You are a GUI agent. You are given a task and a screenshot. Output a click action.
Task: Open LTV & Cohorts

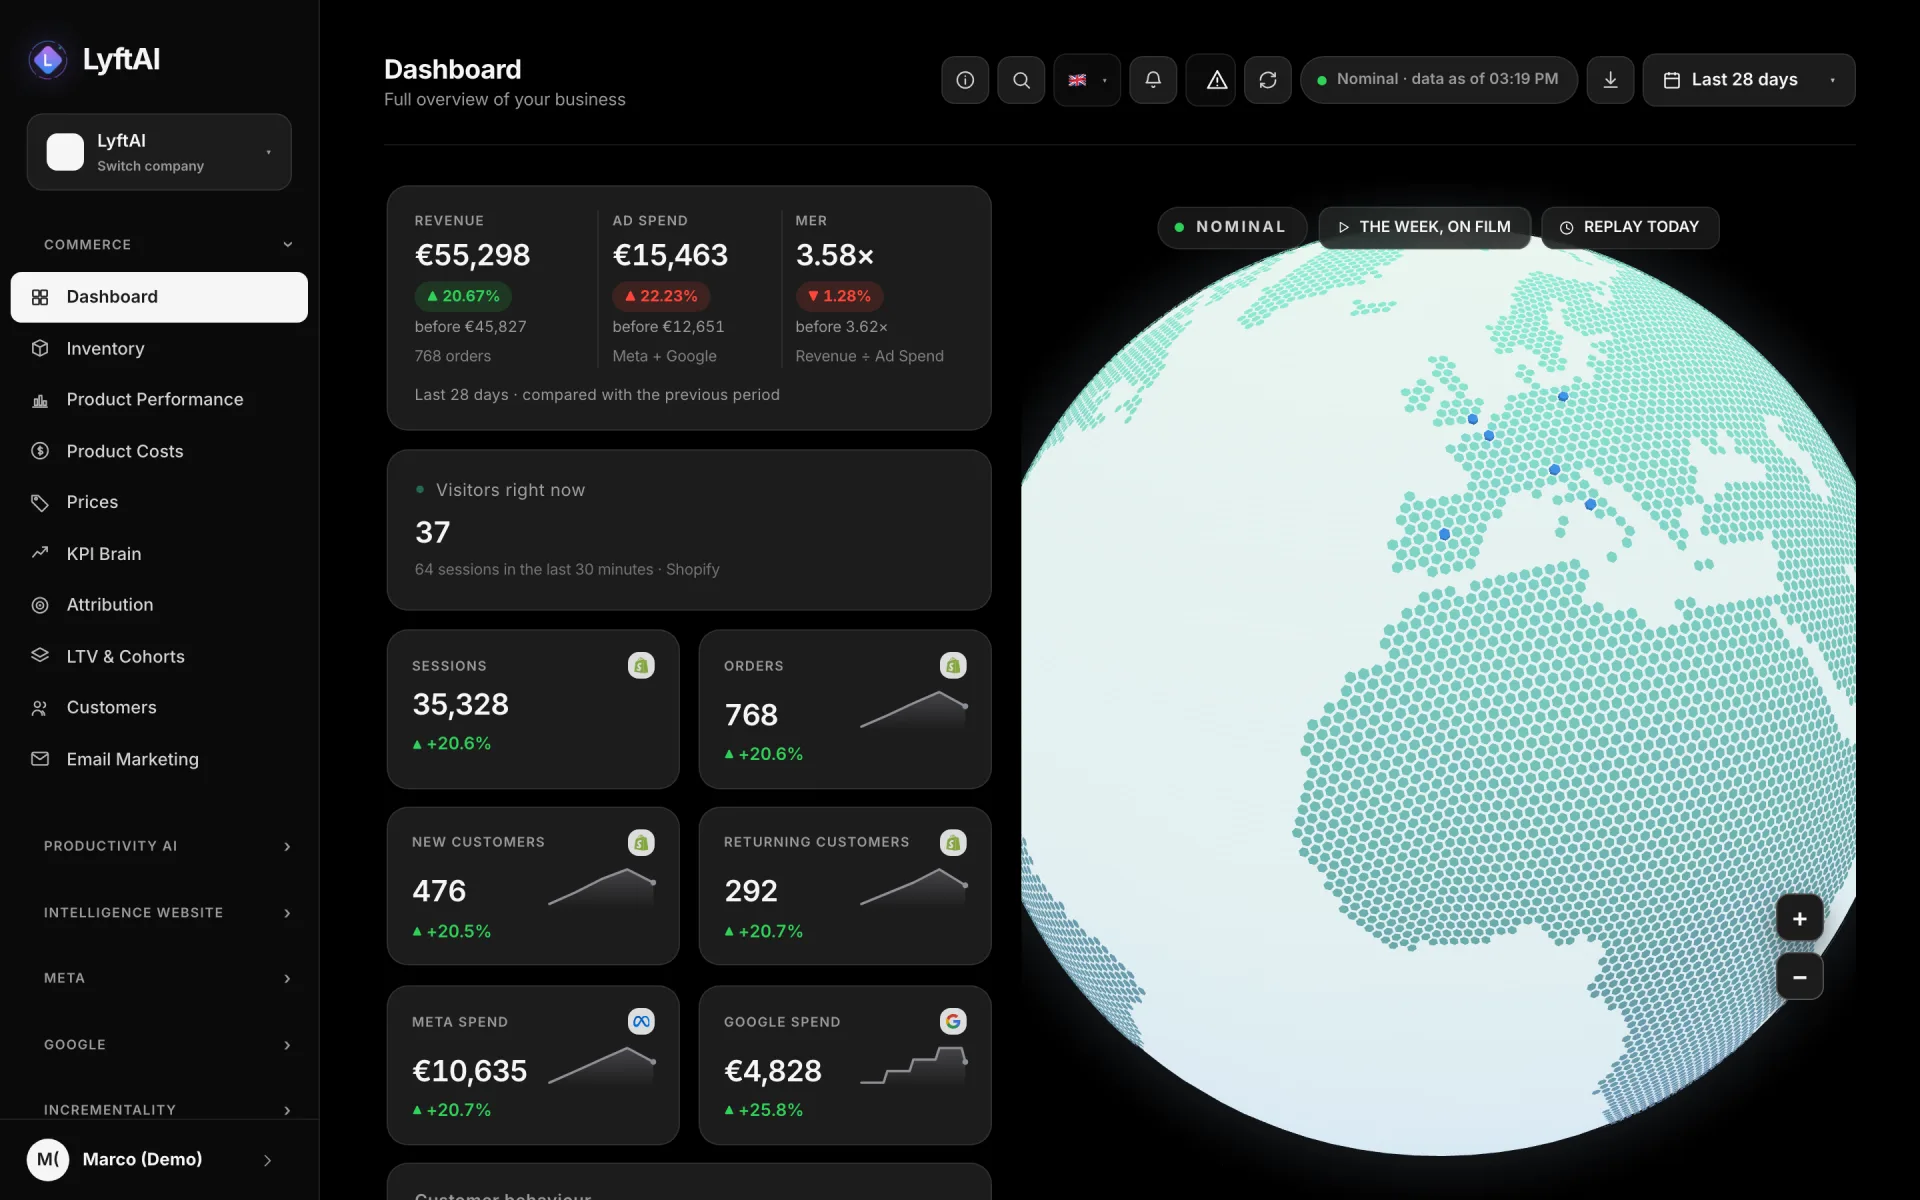[159, 657]
